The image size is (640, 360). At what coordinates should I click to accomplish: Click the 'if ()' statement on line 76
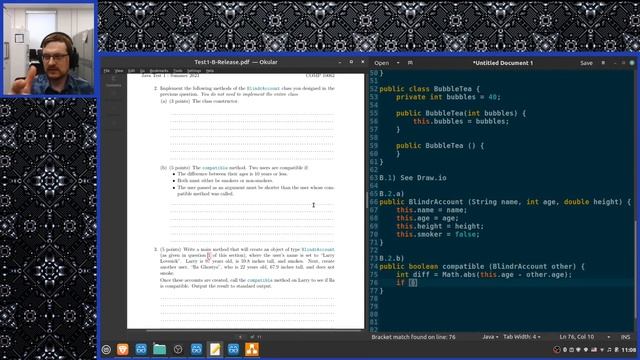click(x=407, y=282)
